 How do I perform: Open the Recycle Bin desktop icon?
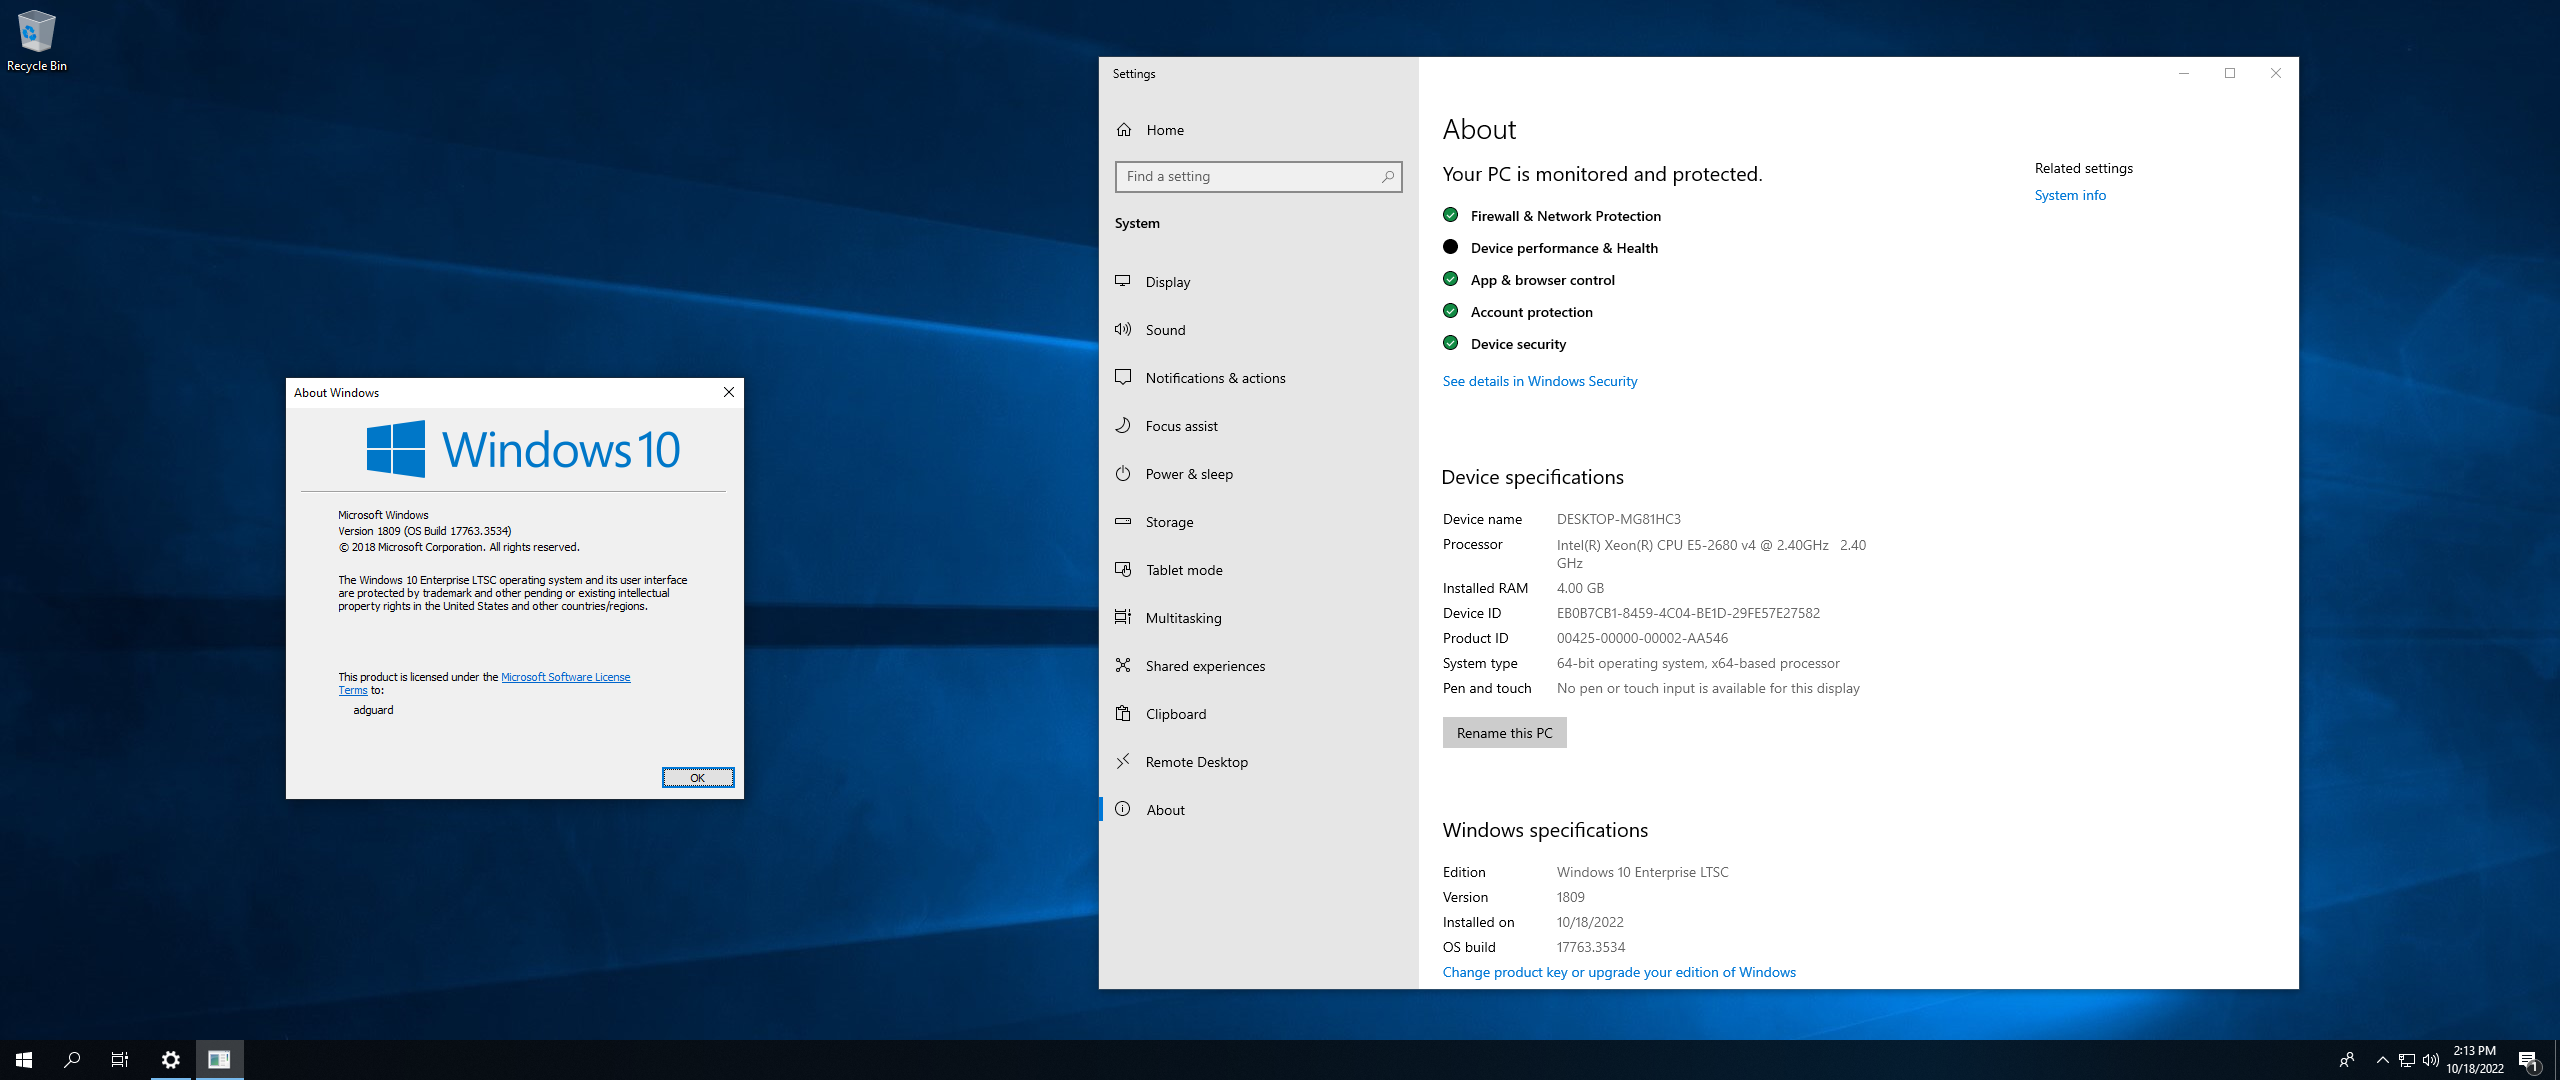pos(36,40)
